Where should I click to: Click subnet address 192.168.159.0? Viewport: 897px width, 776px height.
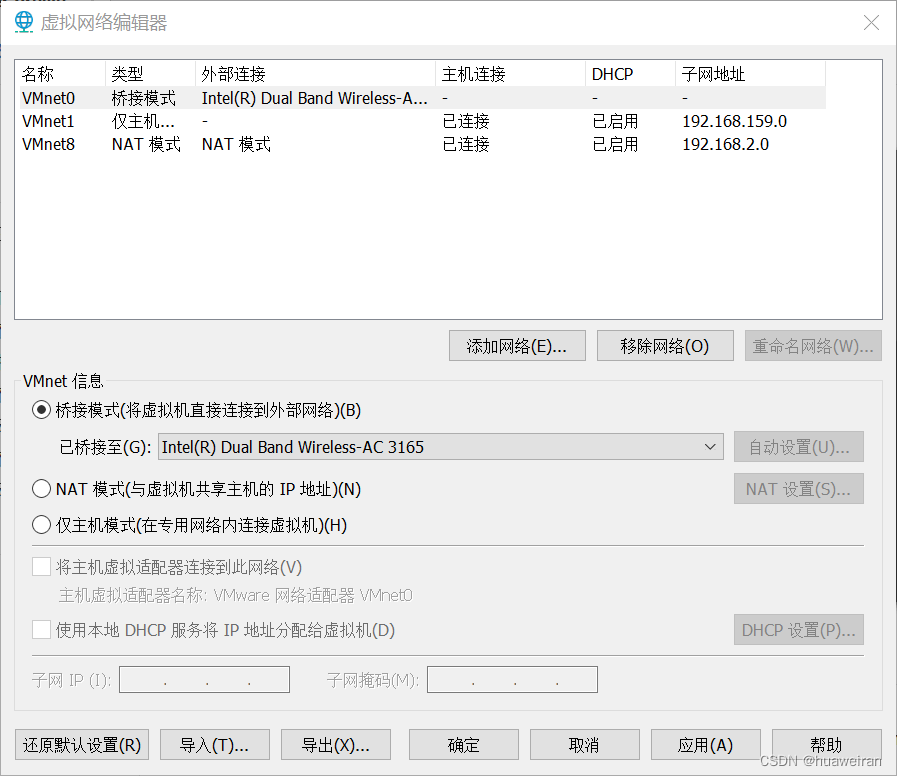tap(735, 121)
